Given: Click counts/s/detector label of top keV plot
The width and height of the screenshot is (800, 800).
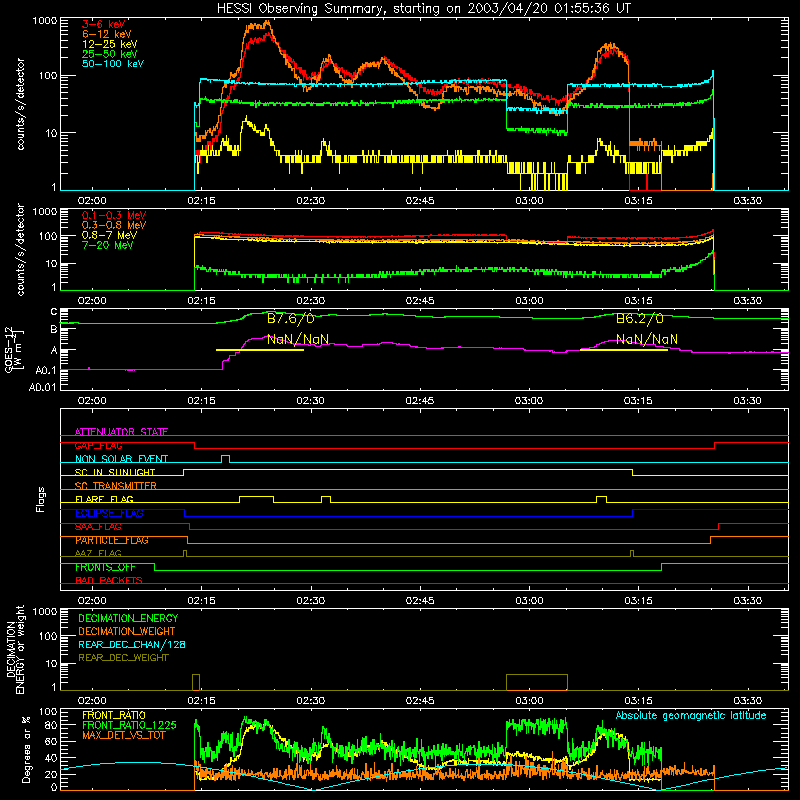Looking at the screenshot, I should 20,104.
